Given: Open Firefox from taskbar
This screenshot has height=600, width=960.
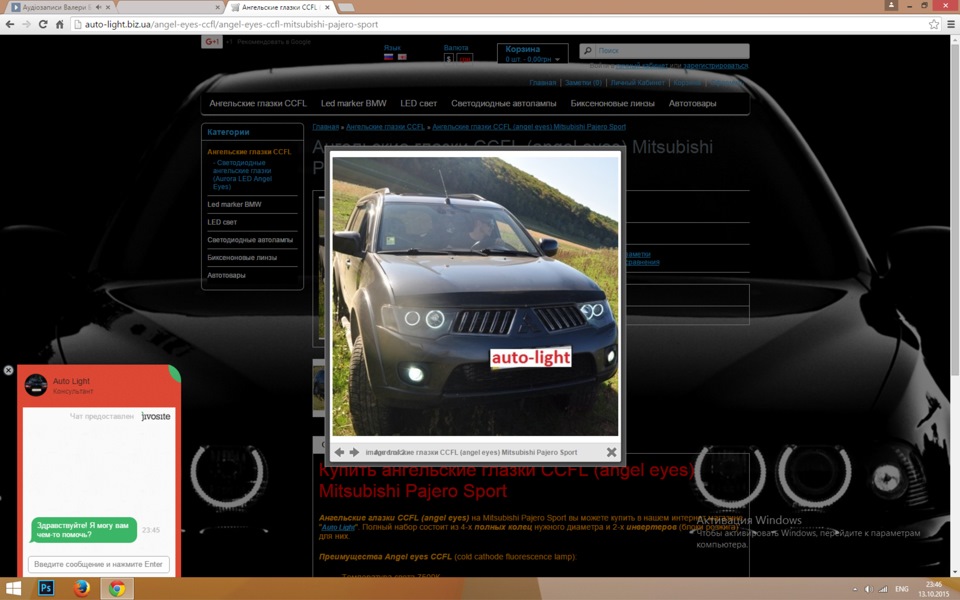Looking at the screenshot, I should pyautogui.click(x=81, y=588).
